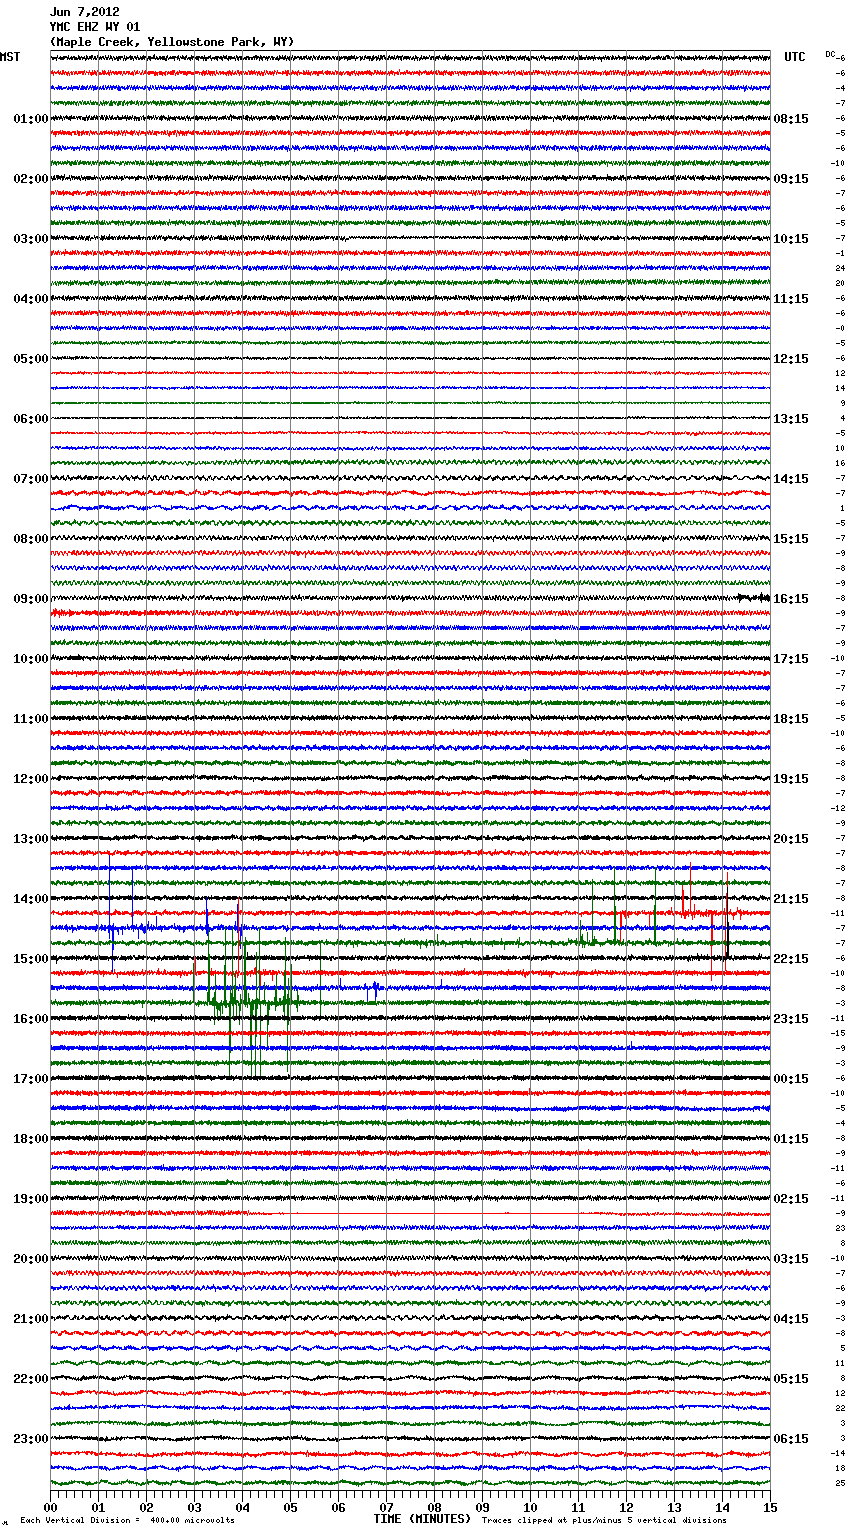The height and width of the screenshot is (1534, 850).
Task: Click the MST axis header
Action: [x=10, y=57]
